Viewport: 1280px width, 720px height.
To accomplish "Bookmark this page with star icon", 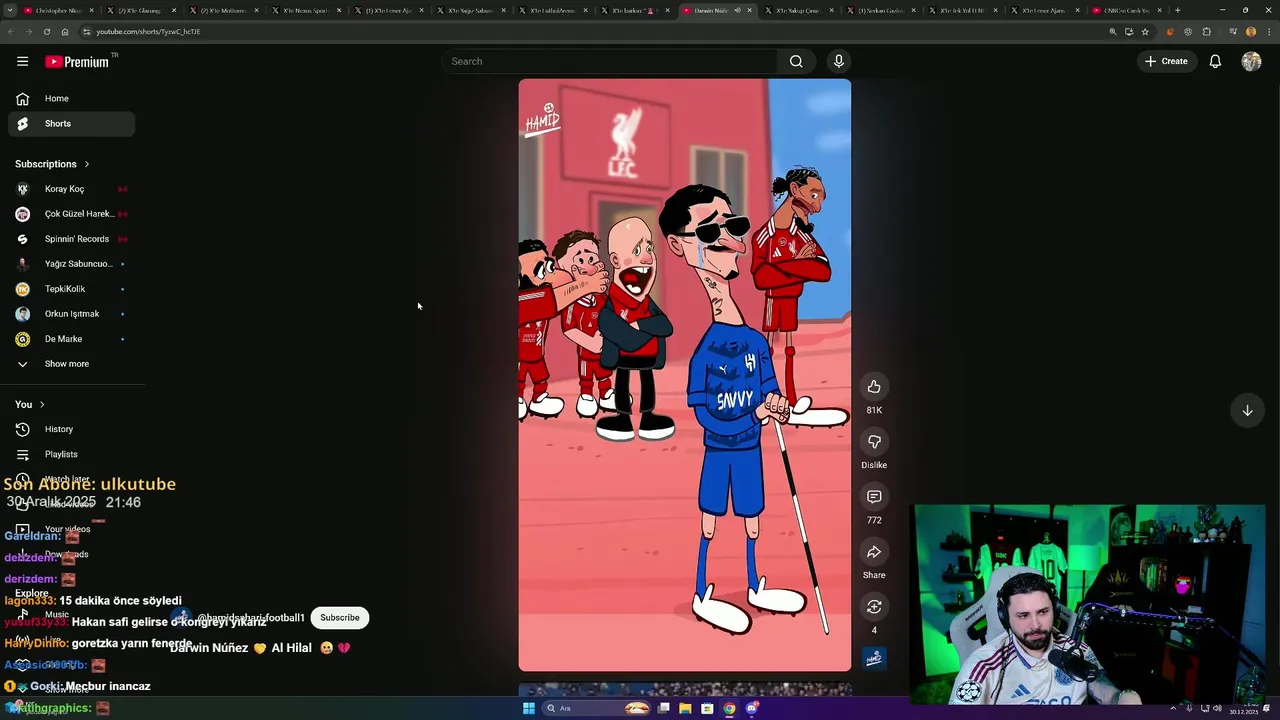I will (x=1145, y=31).
